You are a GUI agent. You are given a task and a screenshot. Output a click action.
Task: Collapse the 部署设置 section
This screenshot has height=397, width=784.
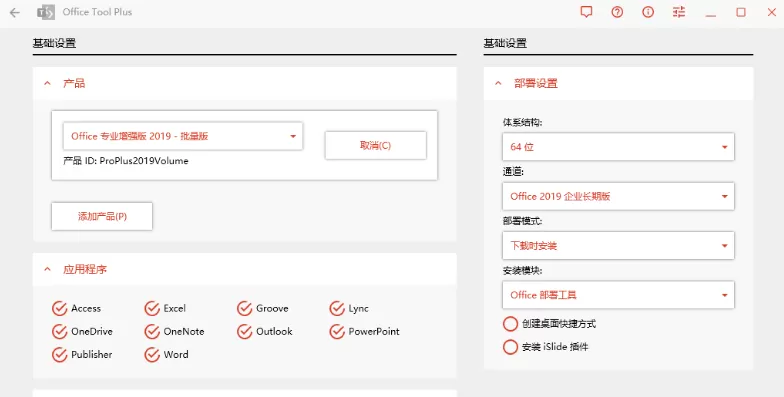(x=498, y=84)
